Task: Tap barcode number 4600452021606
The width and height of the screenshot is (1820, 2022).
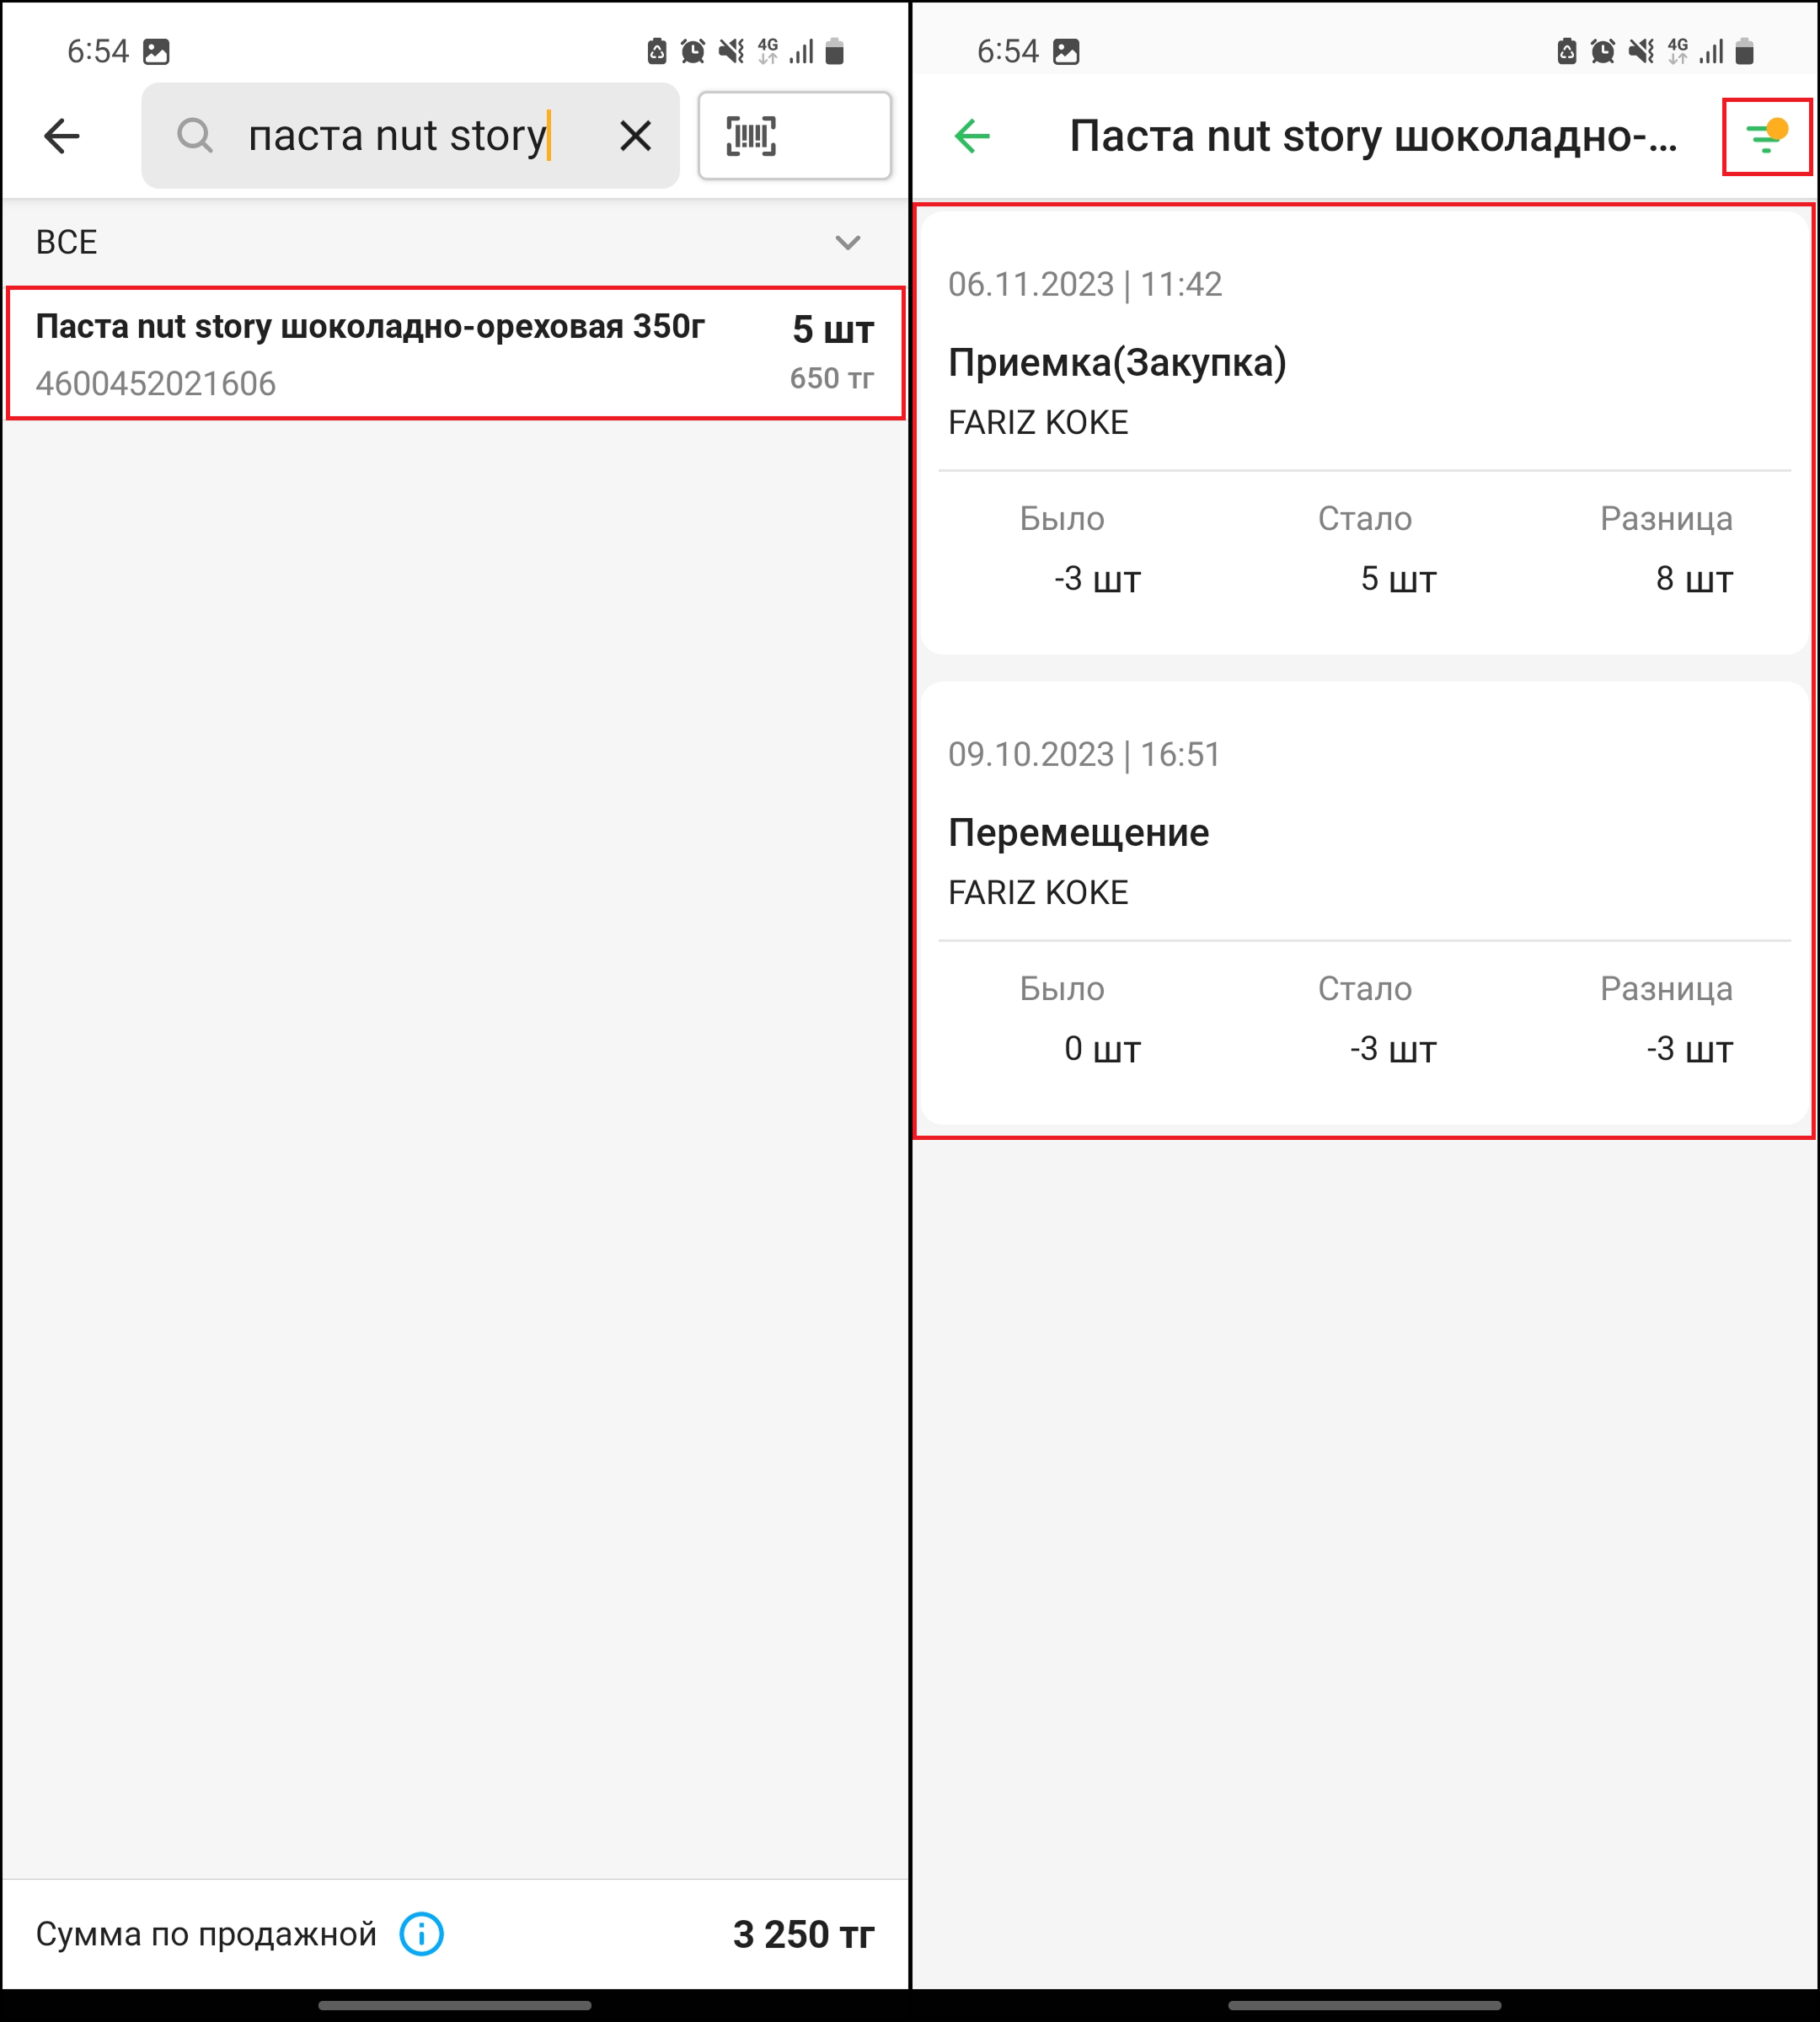Action: point(156,384)
